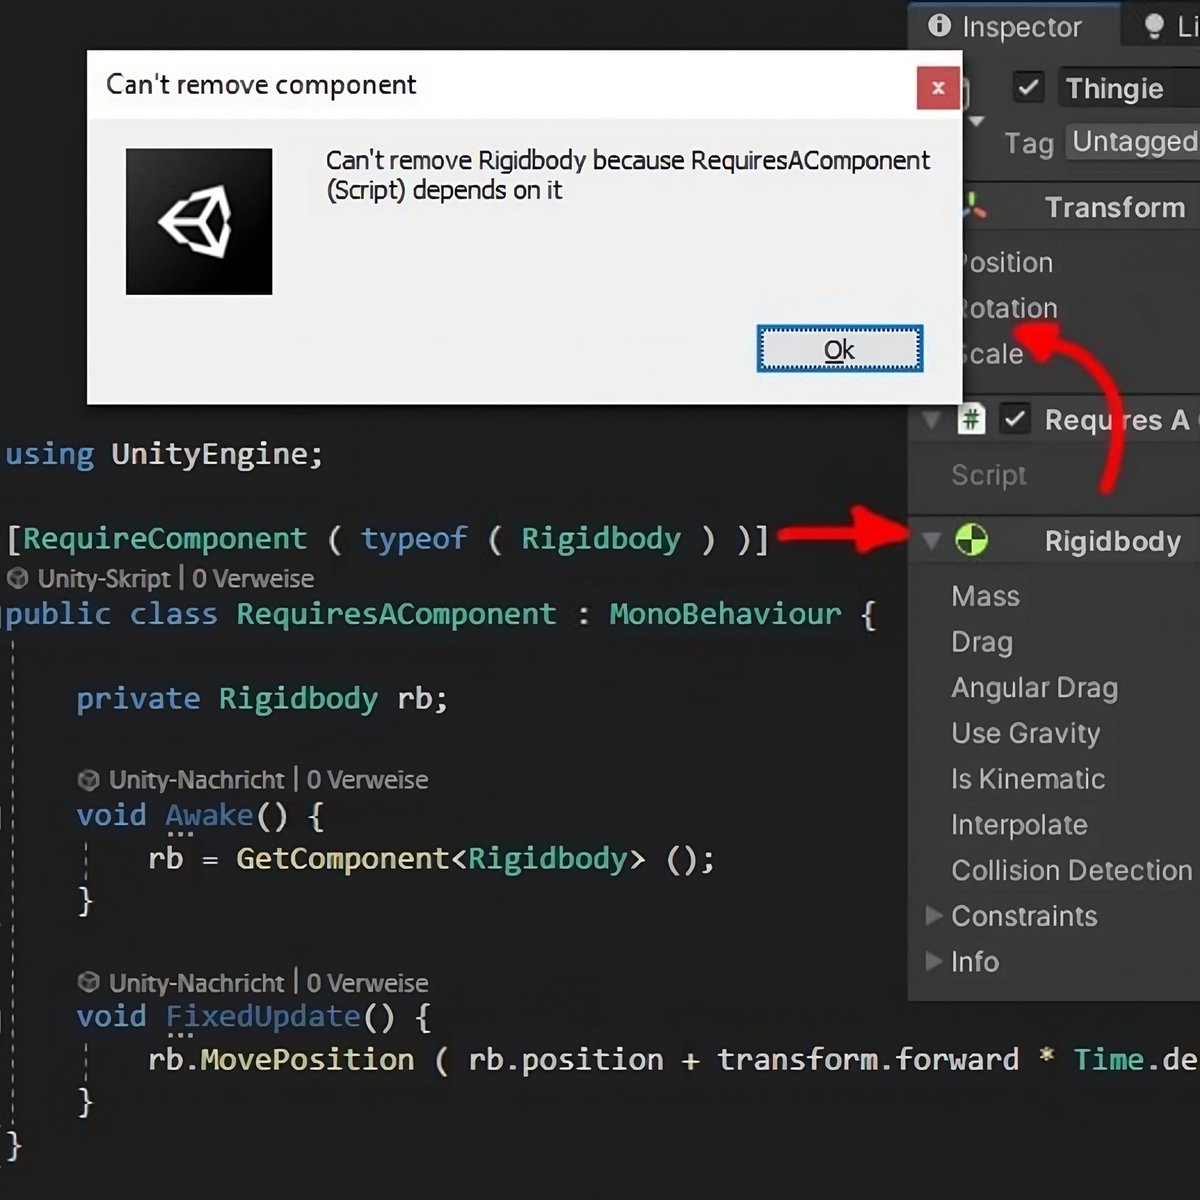Click the Rigidbody component title
The width and height of the screenshot is (1200, 1200).
(1112, 541)
